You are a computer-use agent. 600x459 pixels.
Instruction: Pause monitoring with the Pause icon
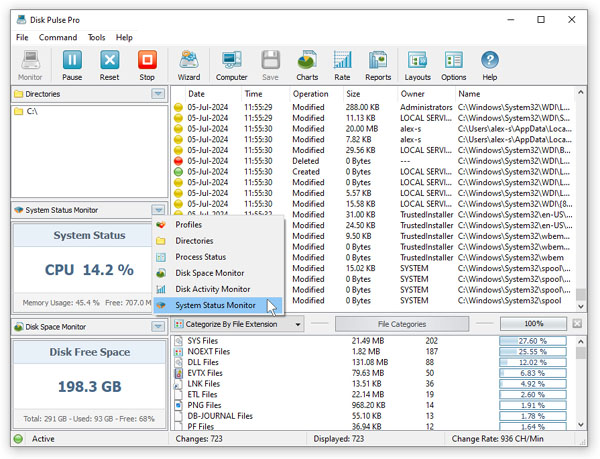click(72, 60)
